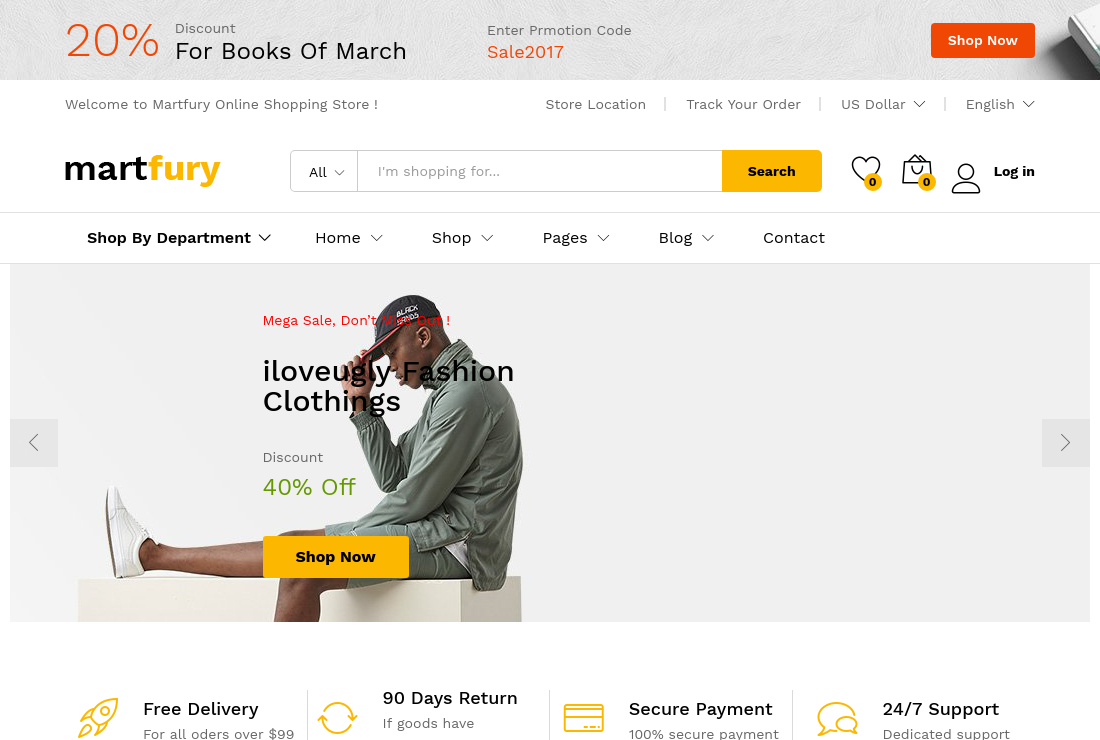Open the Pages menu
The height and width of the screenshot is (740, 1100).
pyautogui.click(x=576, y=238)
